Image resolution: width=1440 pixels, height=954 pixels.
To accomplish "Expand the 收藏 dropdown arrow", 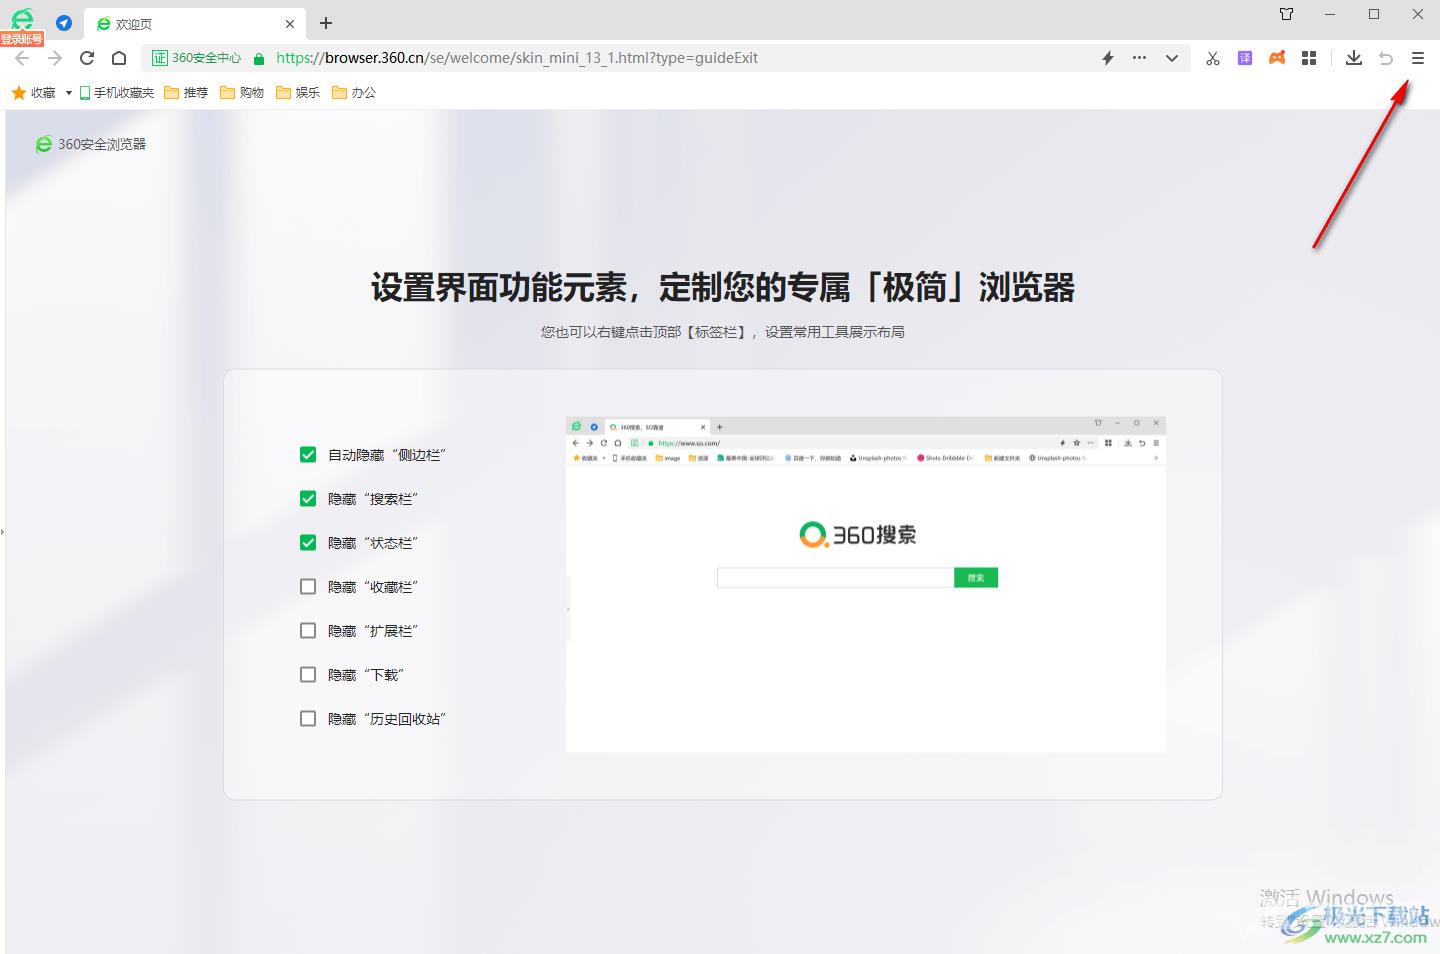I will point(68,93).
